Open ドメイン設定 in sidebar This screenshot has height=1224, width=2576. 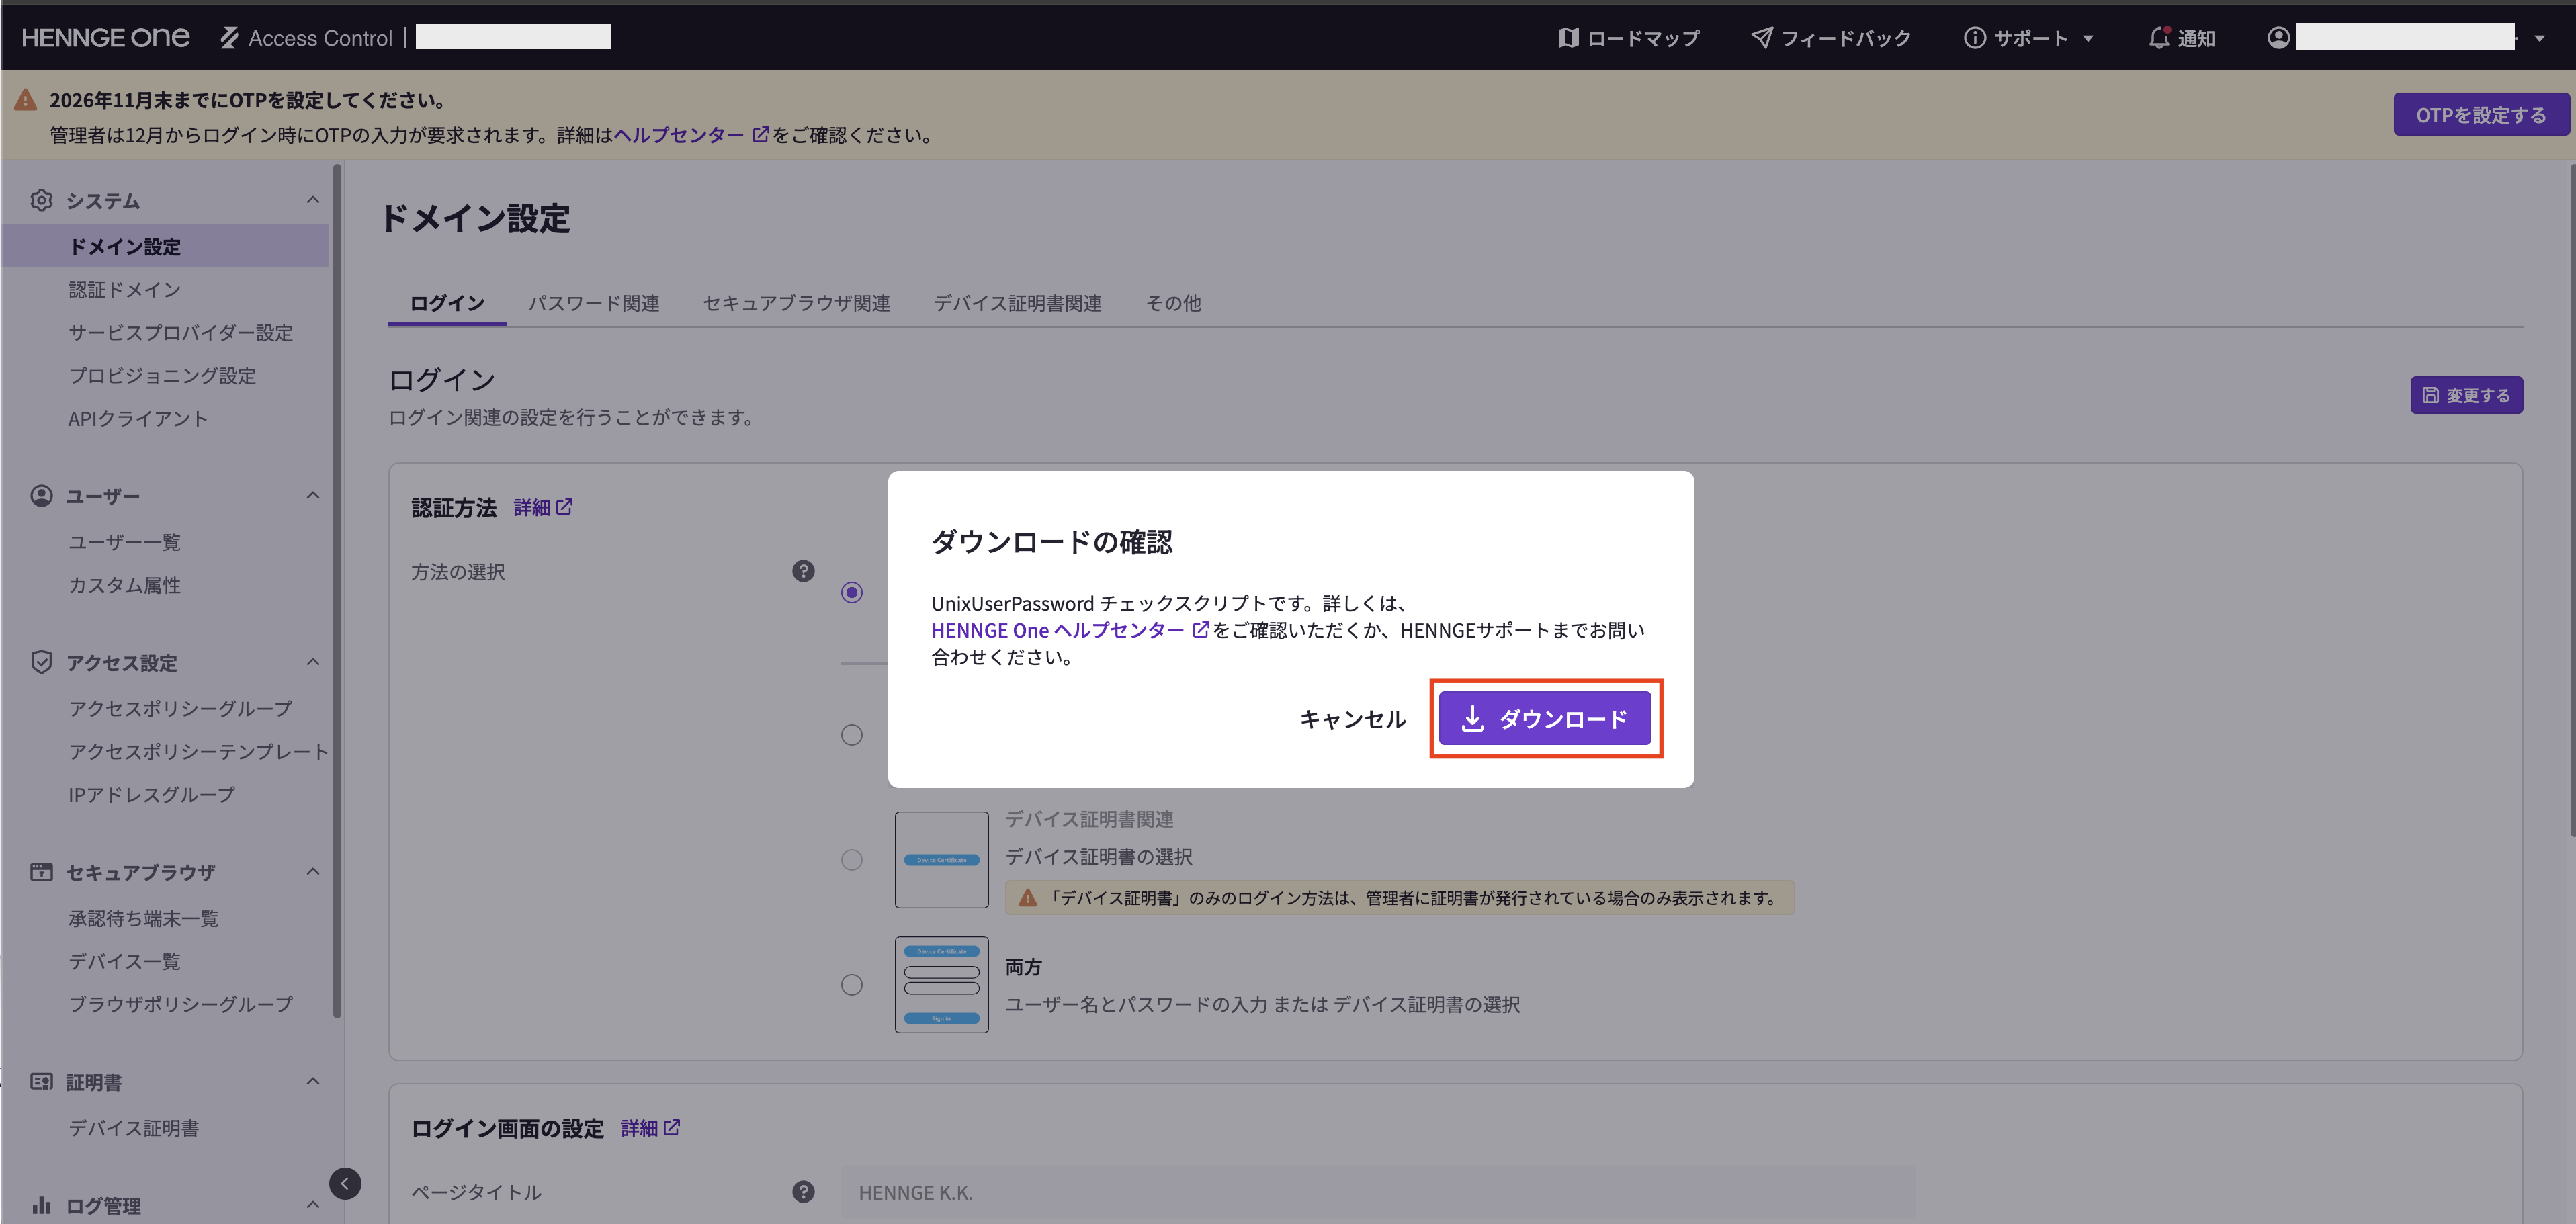[166, 246]
